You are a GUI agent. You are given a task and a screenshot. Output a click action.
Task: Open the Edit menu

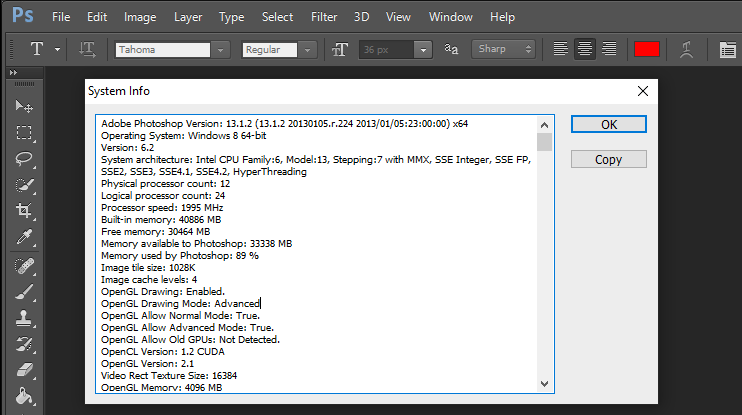97,17
